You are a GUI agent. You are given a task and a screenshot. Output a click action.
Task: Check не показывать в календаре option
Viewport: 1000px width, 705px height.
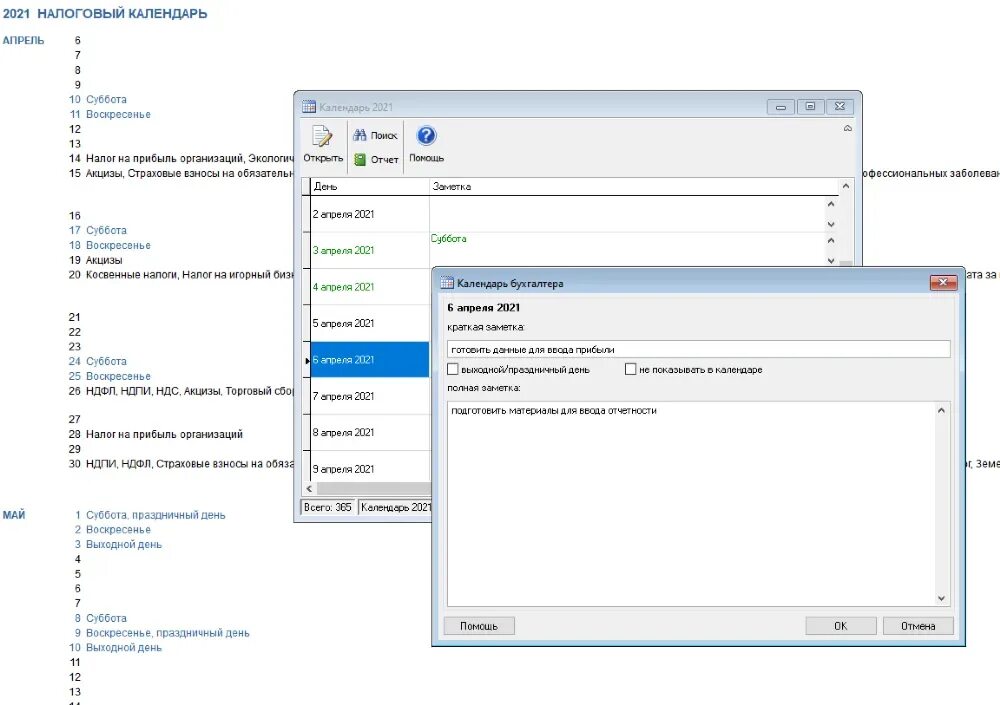tap(631, 369)
